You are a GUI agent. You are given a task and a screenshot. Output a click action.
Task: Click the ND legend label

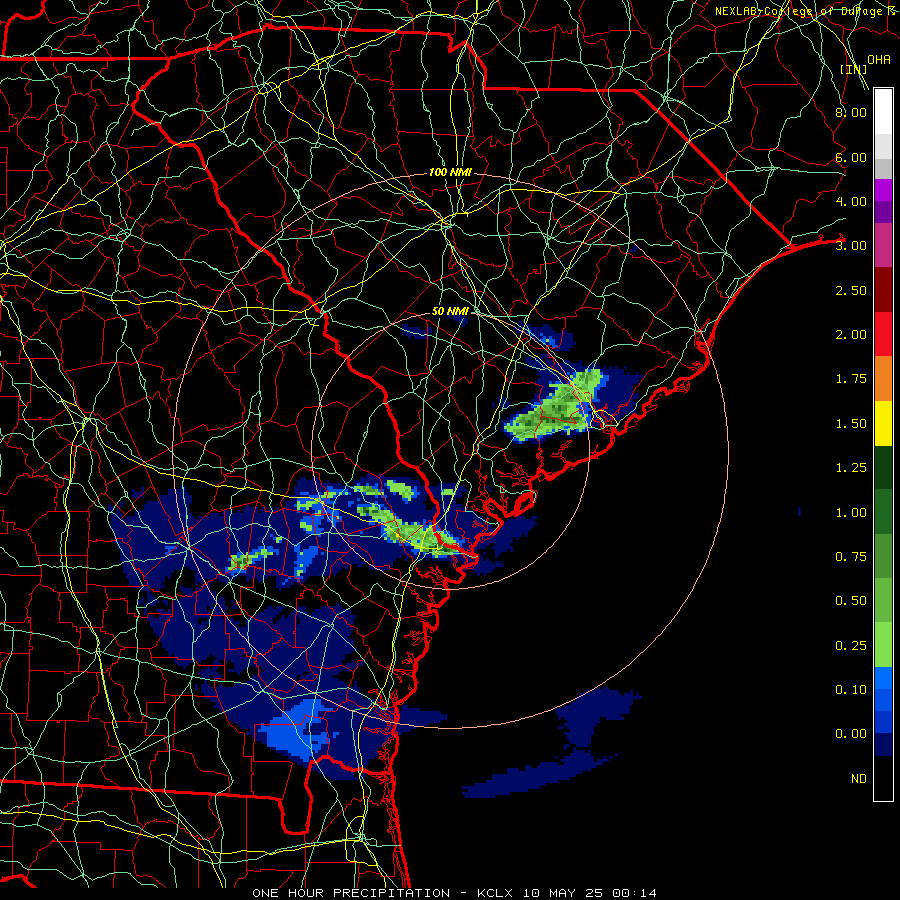tap(859, 779)
